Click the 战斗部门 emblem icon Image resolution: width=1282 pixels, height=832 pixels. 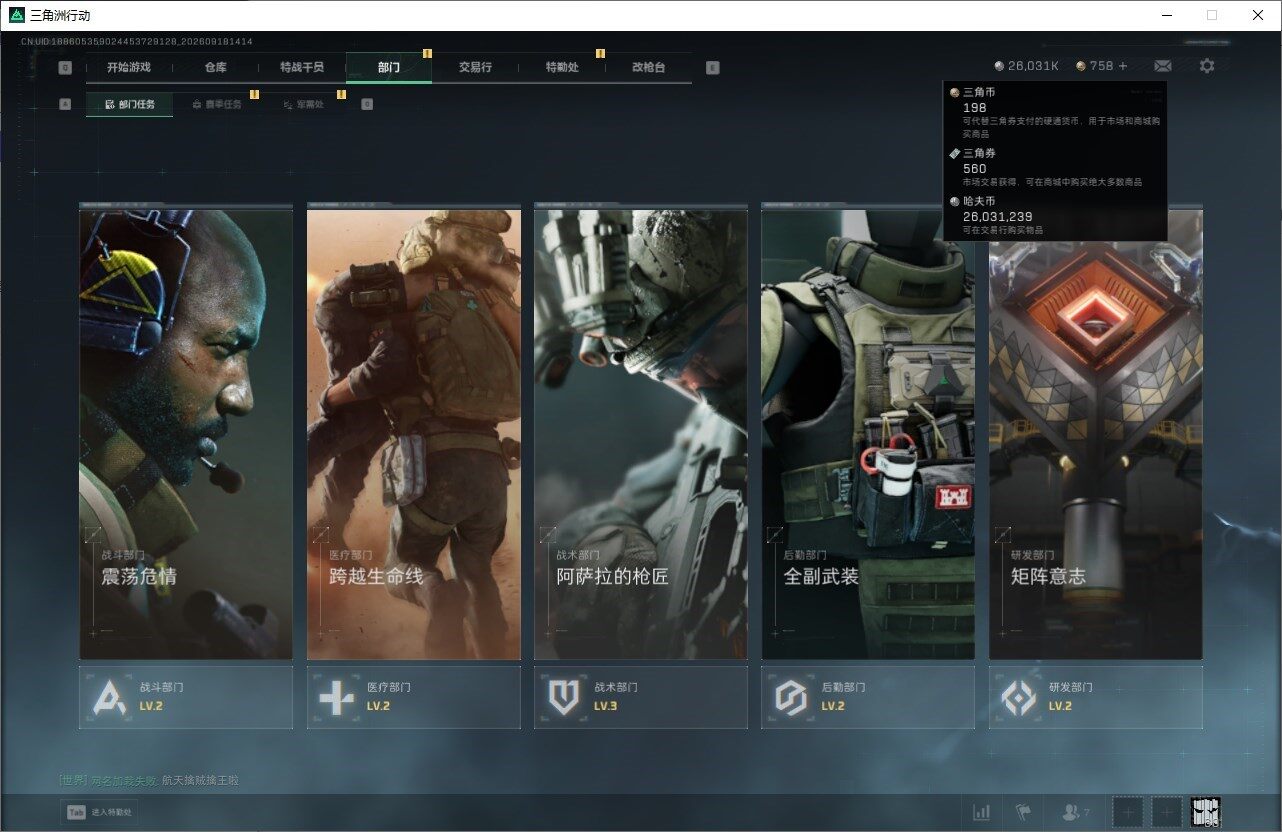[x=110, y=697]
